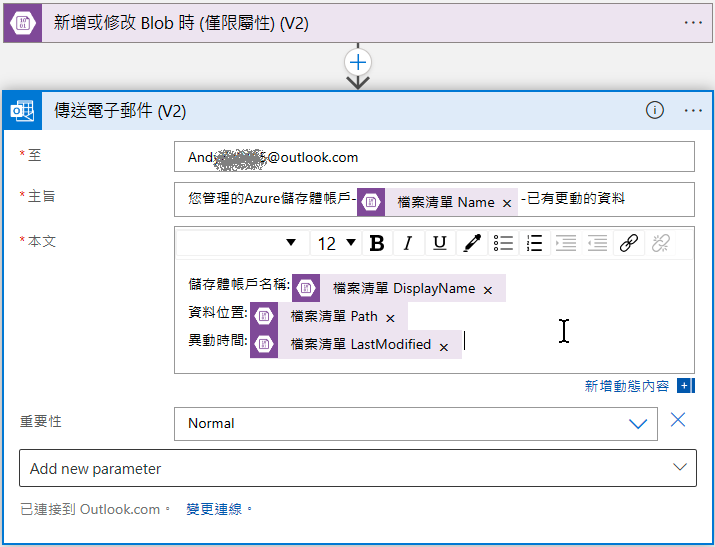The width and height of the screenshot is (715, 547).
Task: Click subject text 您管理的Azure儲存體帳戶-
Action: [x=272, y=198]
